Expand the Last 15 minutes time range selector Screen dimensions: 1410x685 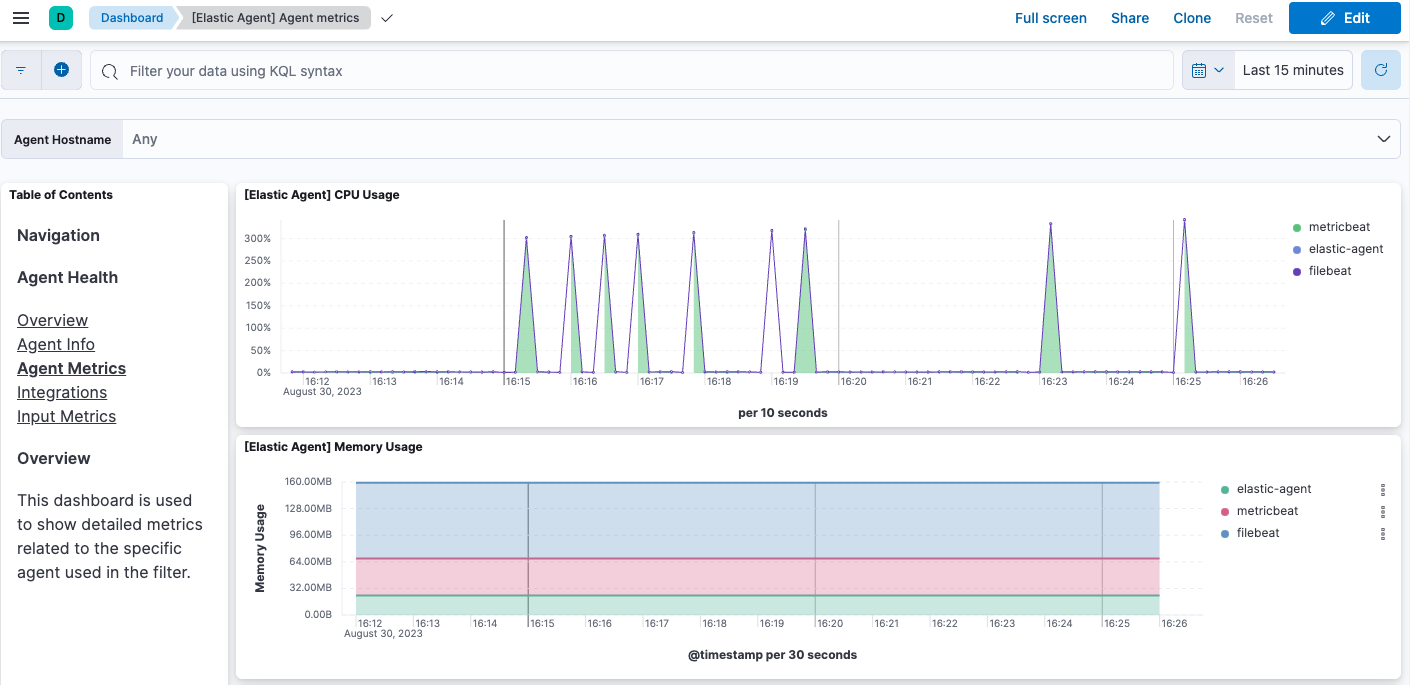coord(1293,69)
